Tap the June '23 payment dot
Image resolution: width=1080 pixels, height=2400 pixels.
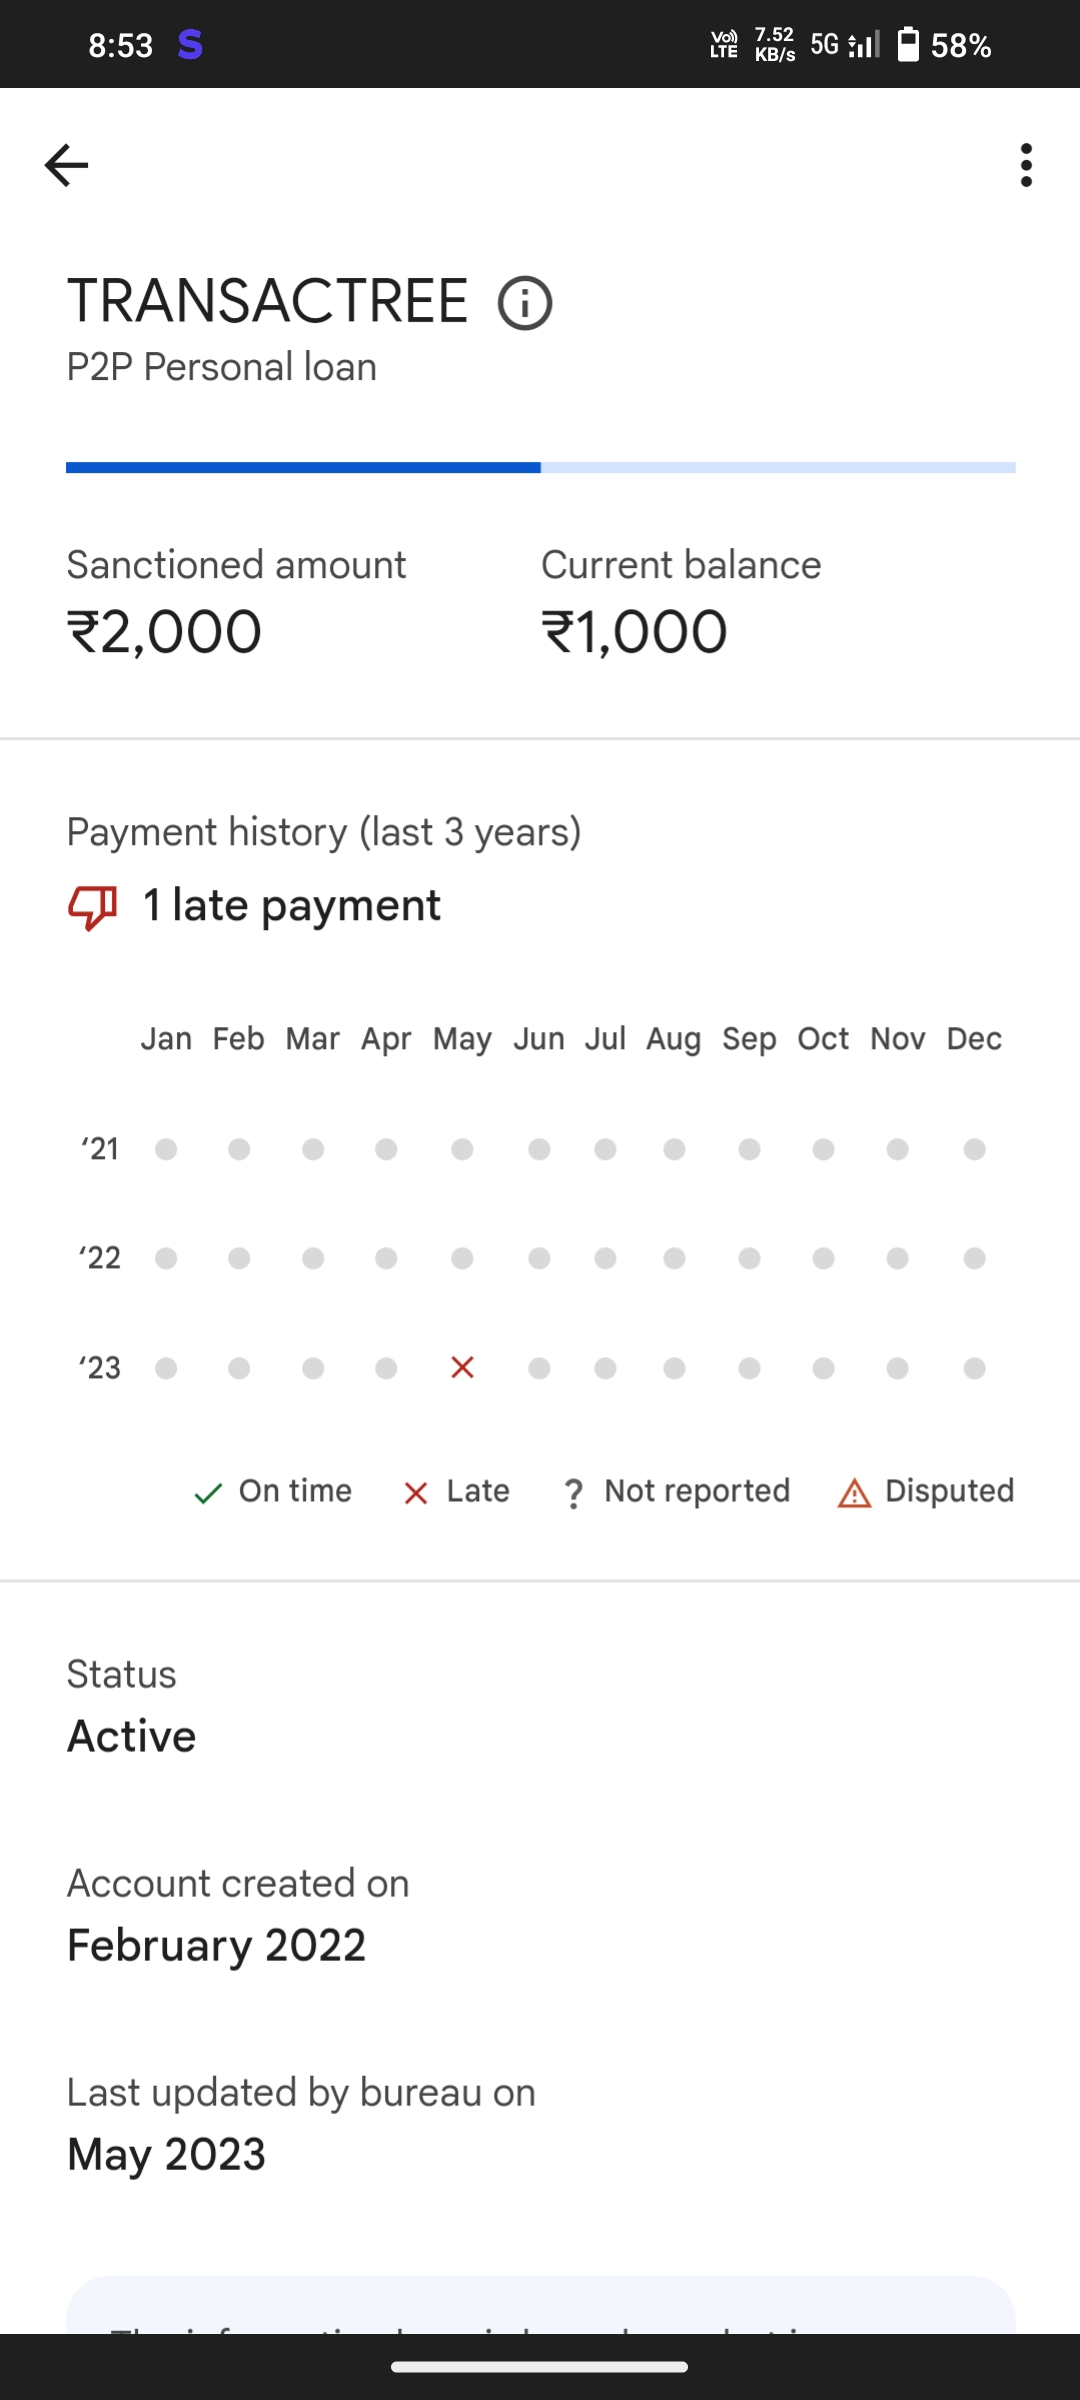[539, 1367]
